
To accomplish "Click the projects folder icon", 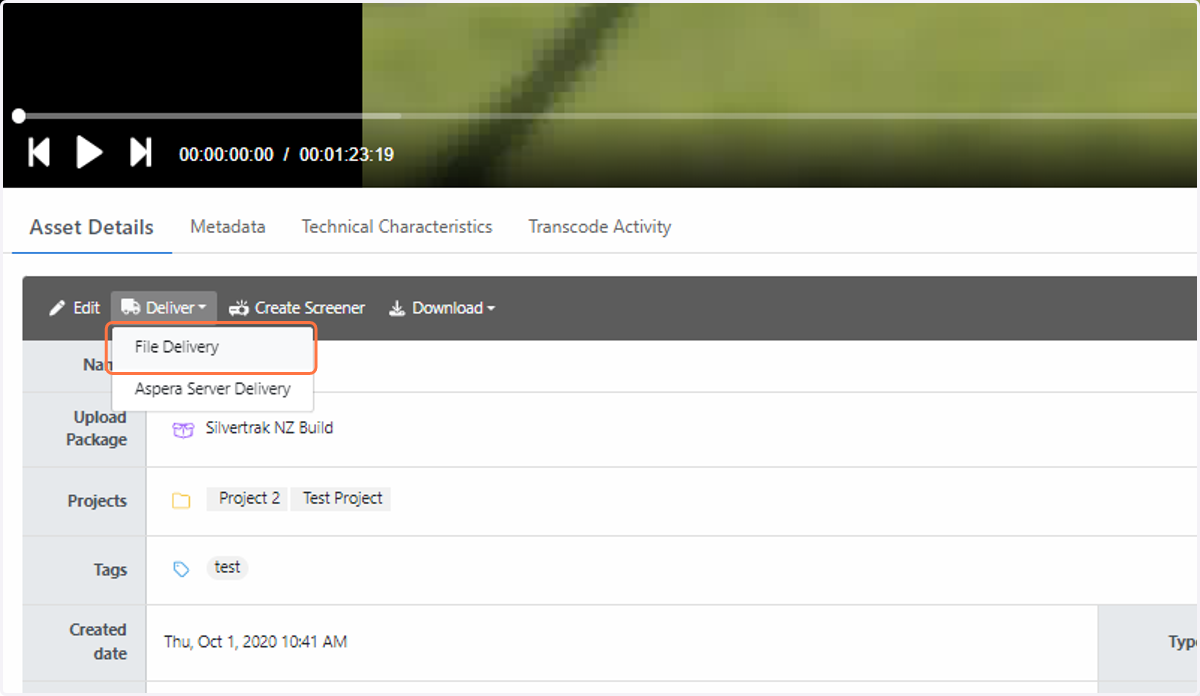I will (x=181, y=500).
